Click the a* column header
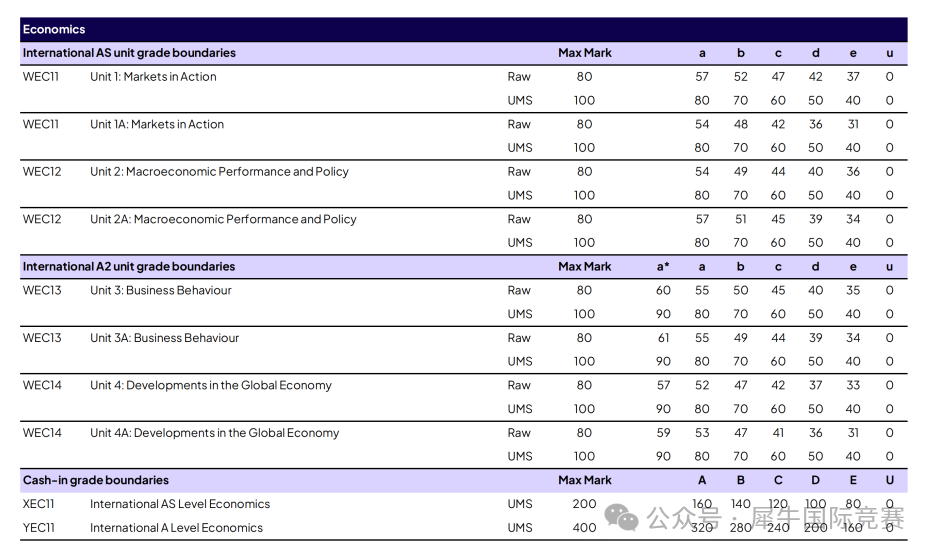 tap(663, 267)
